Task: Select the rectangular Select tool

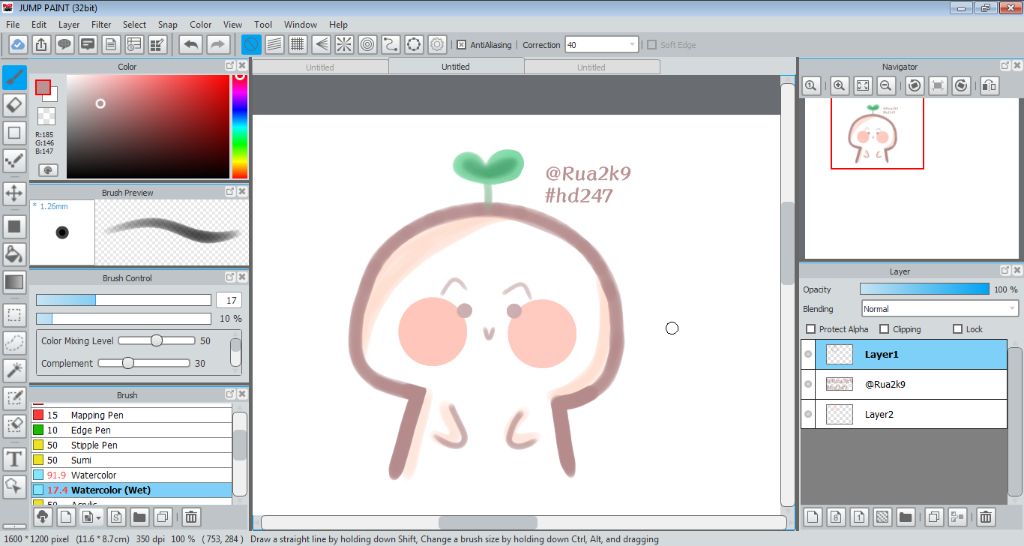Action: tap(14, 315)
